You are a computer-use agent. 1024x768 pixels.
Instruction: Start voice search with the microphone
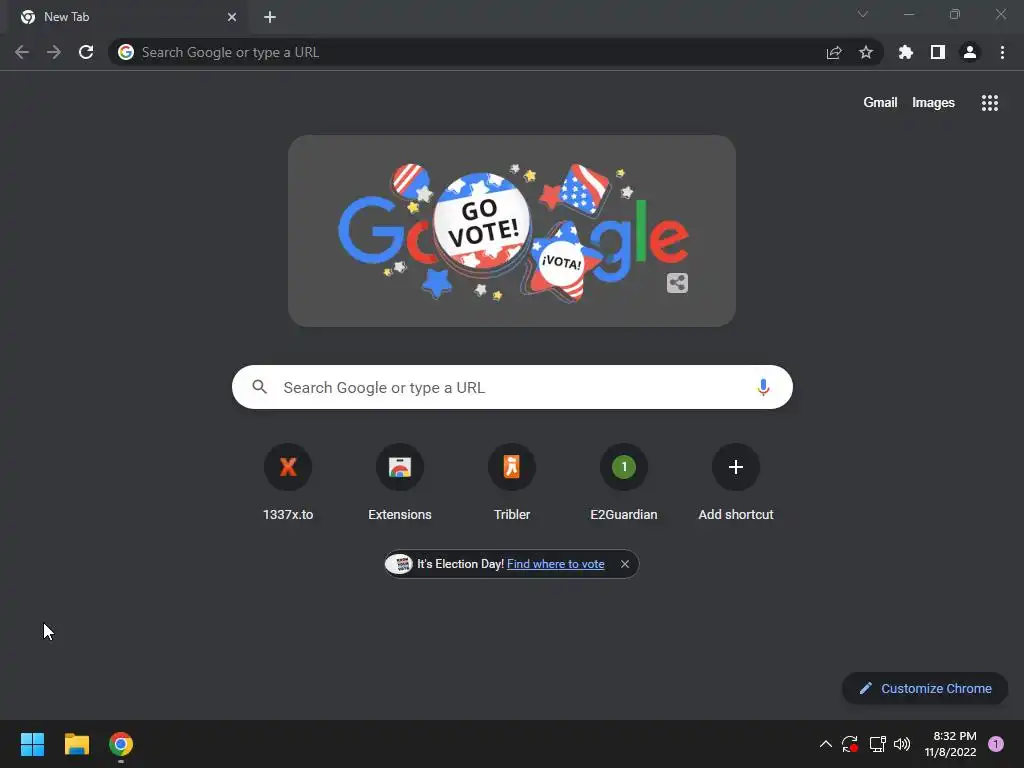[x=763, y=387]
